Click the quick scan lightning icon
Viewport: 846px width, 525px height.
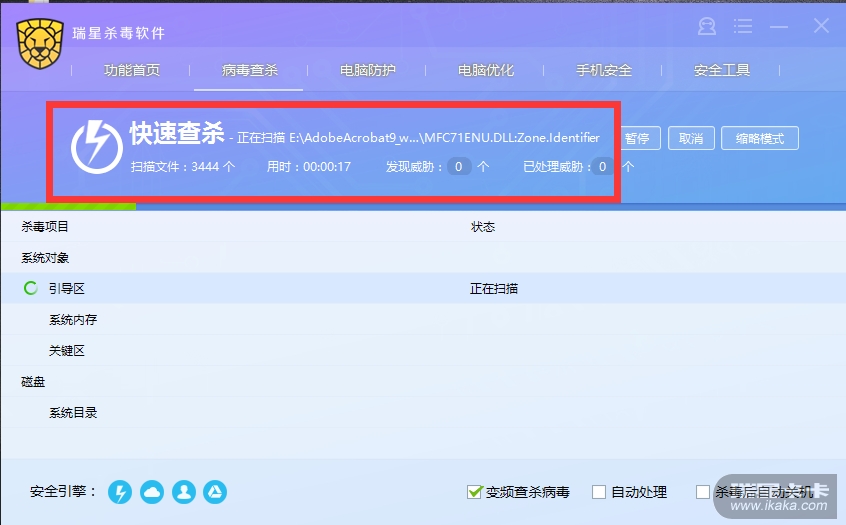tap(97, 146)
